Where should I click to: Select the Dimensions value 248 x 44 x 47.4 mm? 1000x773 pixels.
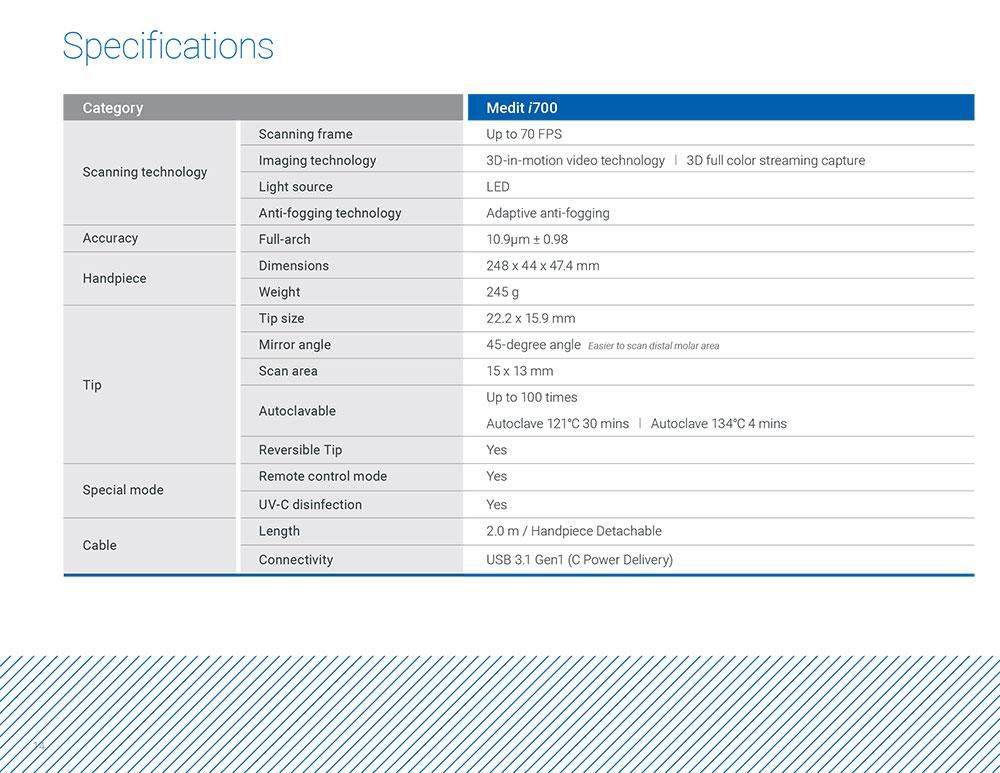pos(542,265)
